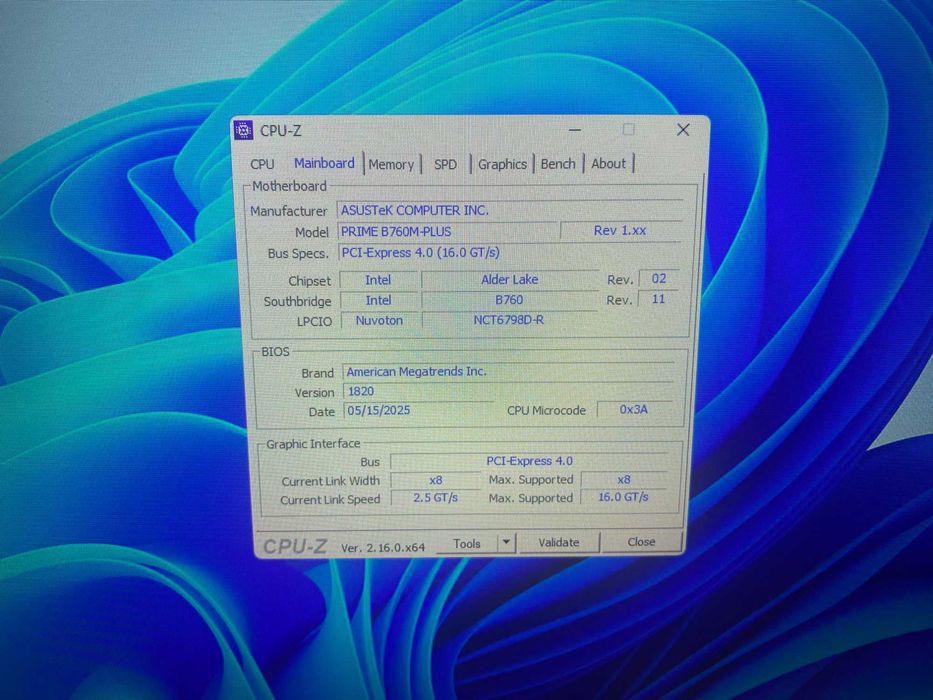The image size is (933, 700).
Task: Click the Intel value in the Chipset row
Action: point(378,280)
